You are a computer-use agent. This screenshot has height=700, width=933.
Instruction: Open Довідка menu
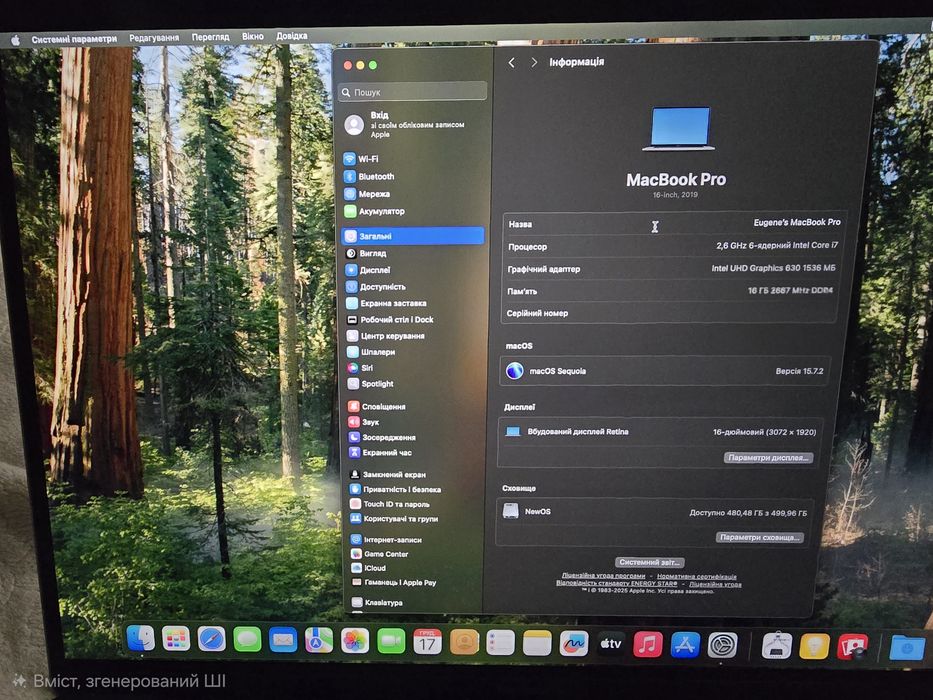pyautogui.click(x=292, y=36)
